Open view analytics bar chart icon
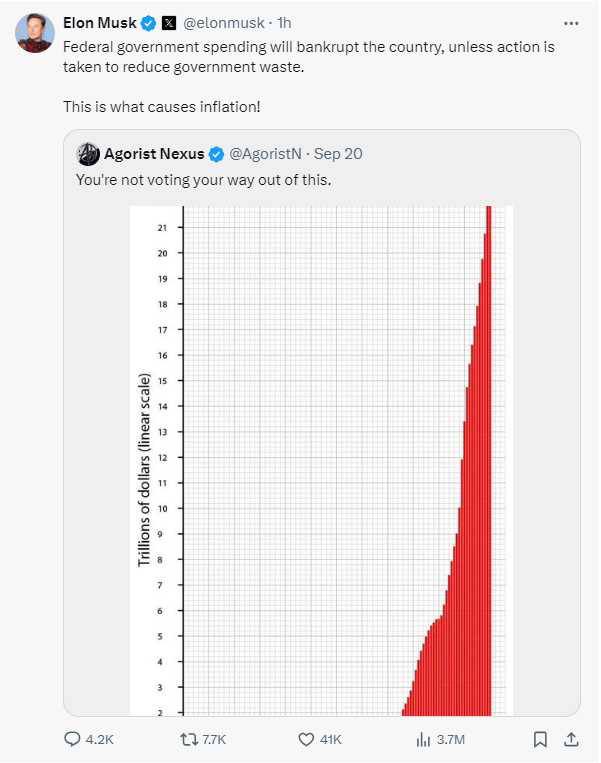The image size is (601, 763). click(423, 739)
